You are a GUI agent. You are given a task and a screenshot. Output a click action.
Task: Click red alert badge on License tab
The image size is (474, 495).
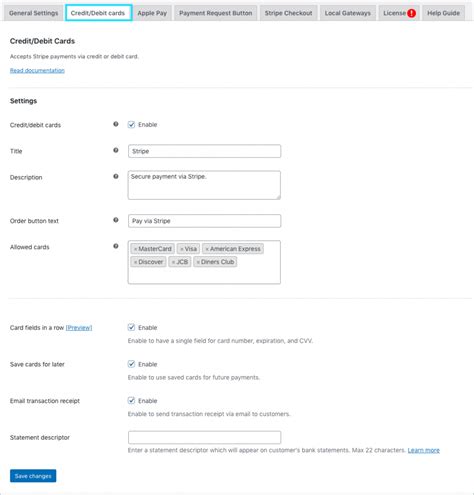click(x=412, y=13)
